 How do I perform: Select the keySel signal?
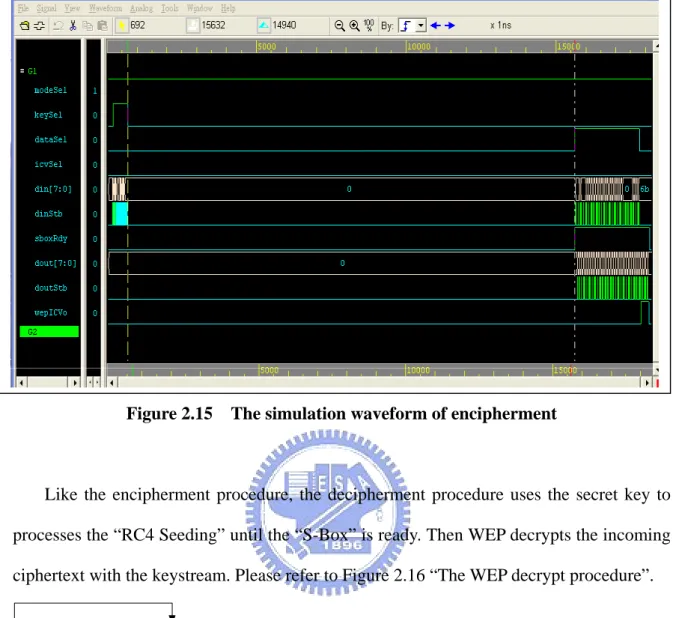pyautogui.click(x=48, y=115)
